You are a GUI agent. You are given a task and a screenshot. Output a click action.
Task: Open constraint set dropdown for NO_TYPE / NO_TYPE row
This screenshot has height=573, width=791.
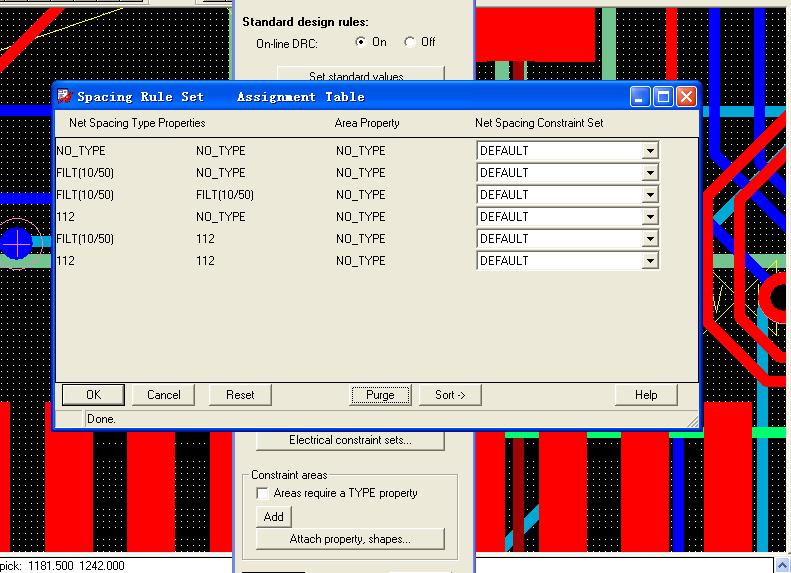tap(650, 151)
